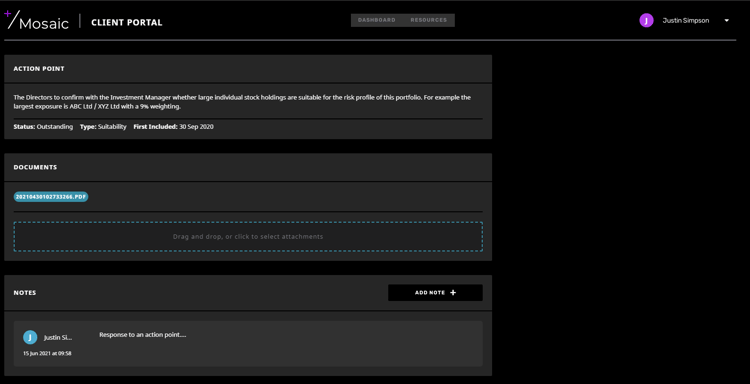The height and width of the screenshot is (384, 750).
Task: Open the Resources tab
Action: tap(429, 20)
